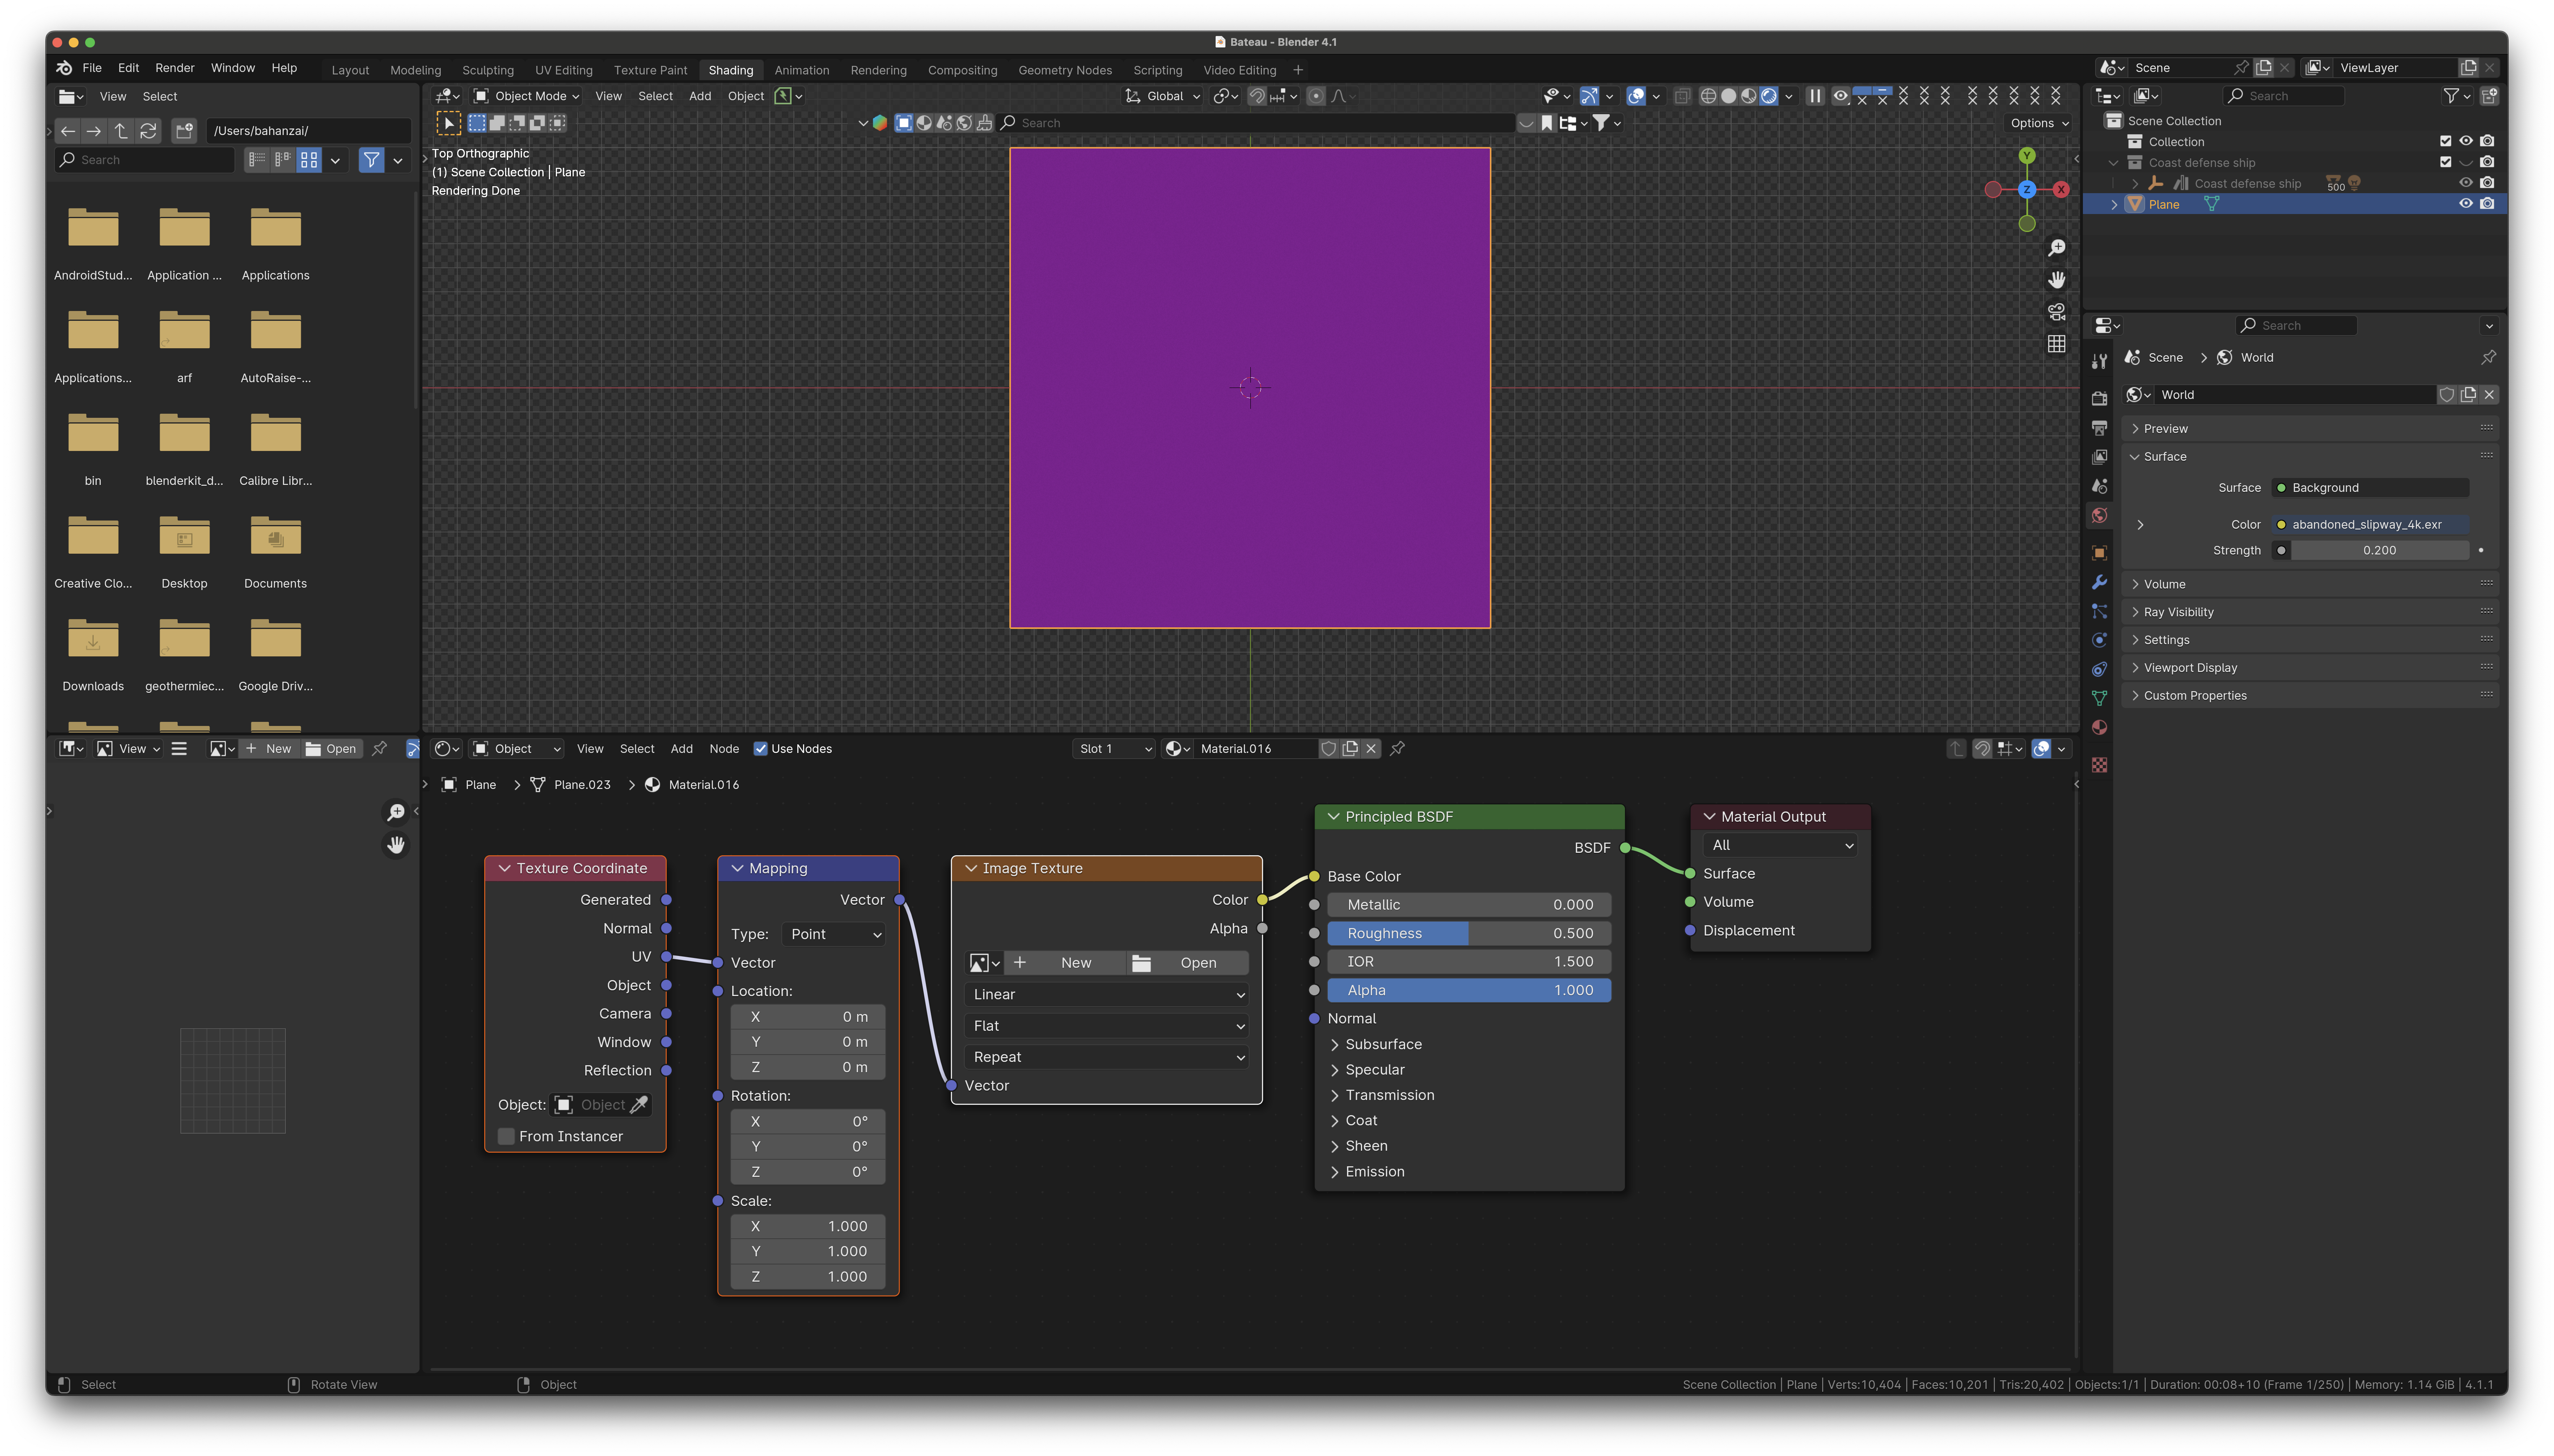Click New in the Image Texture node
The height and width of the screenshot is (1456, 2554).
(1064, 963)
